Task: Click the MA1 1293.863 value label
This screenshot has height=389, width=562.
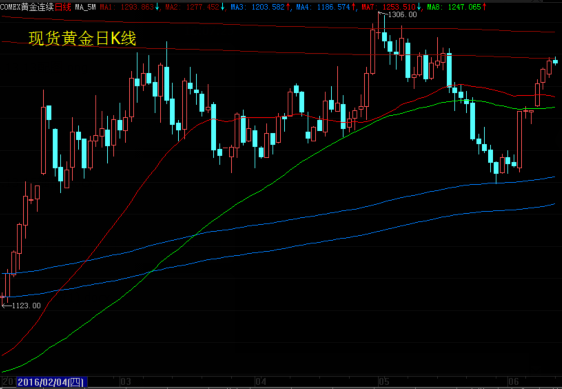Action: [127, 7]
